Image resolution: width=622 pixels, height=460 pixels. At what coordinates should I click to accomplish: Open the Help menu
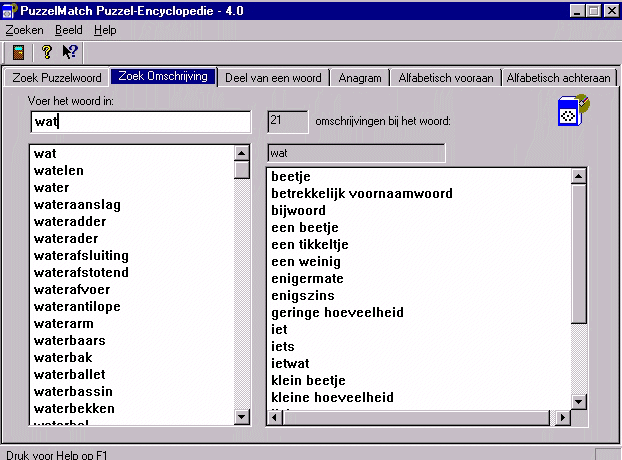click(x=105, y=30)
